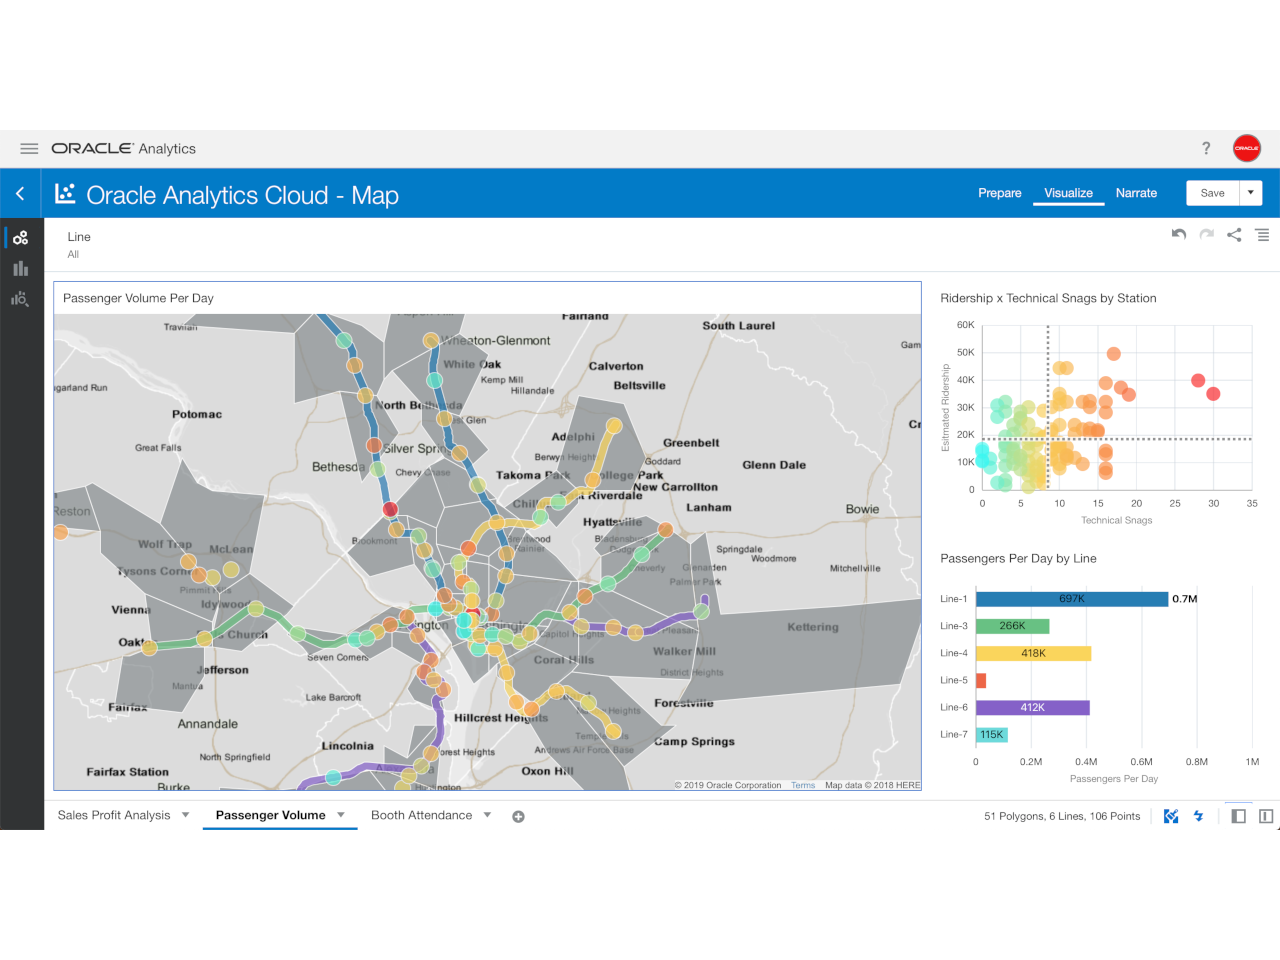Click the Fairfax Station label on the map
This screenshot has width=1280, height=960.
coord(127,772)
